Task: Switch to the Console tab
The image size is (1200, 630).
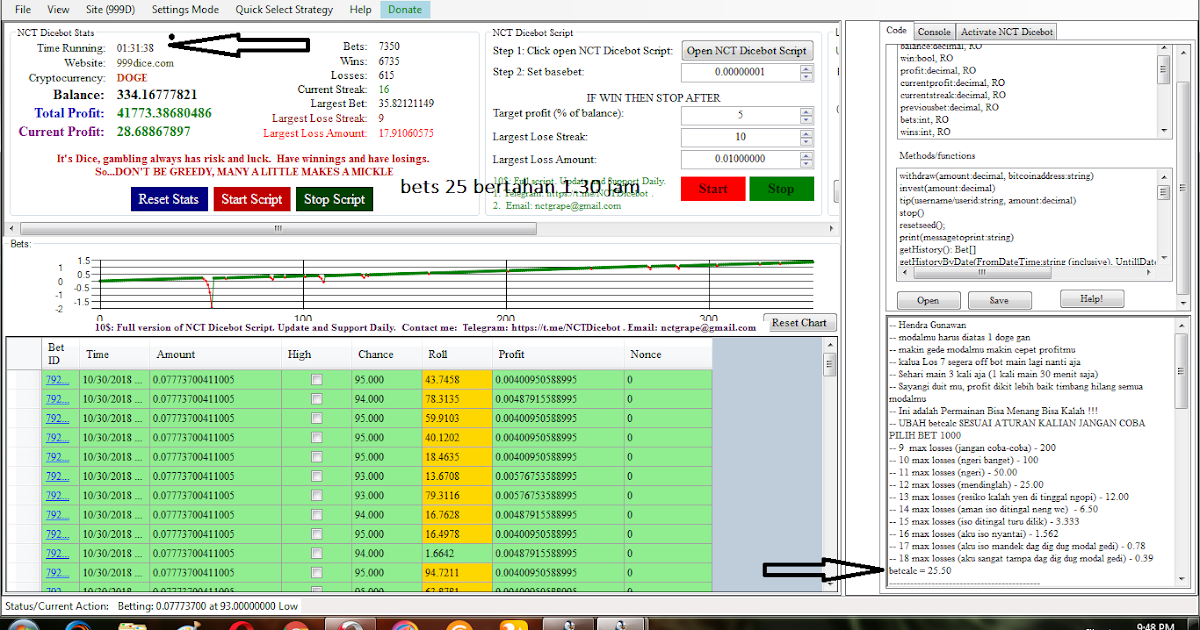Action: tap(933, 31)
